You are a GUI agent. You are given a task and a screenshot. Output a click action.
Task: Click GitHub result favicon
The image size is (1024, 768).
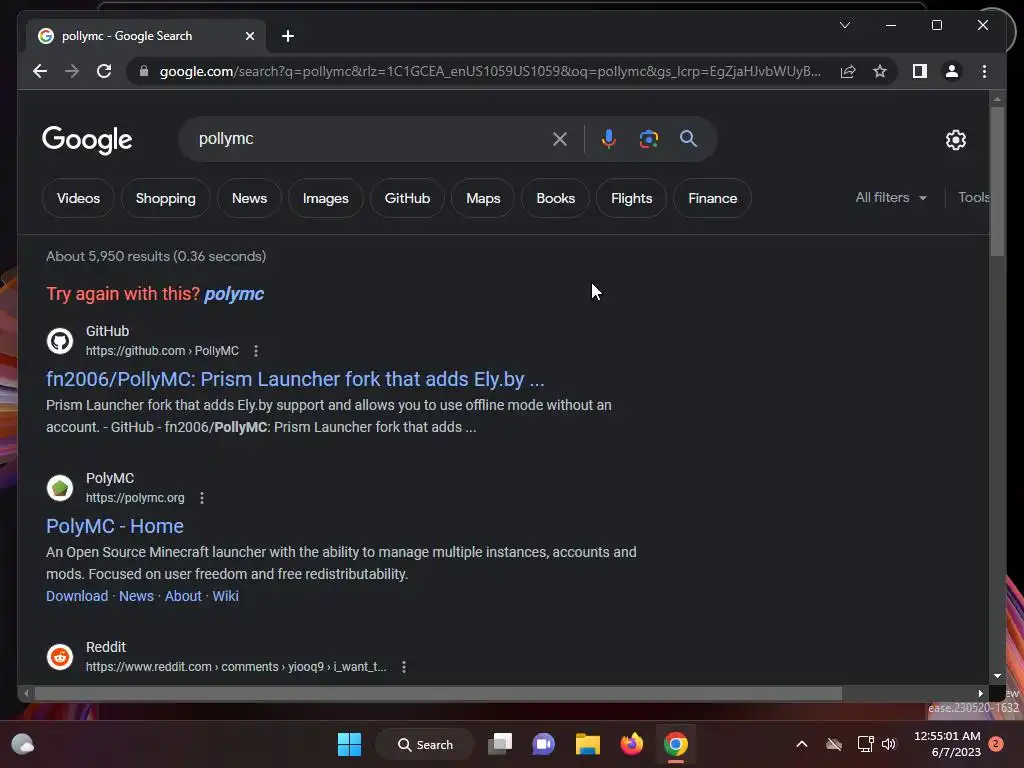pyautogui.click(x=60, y=341)
